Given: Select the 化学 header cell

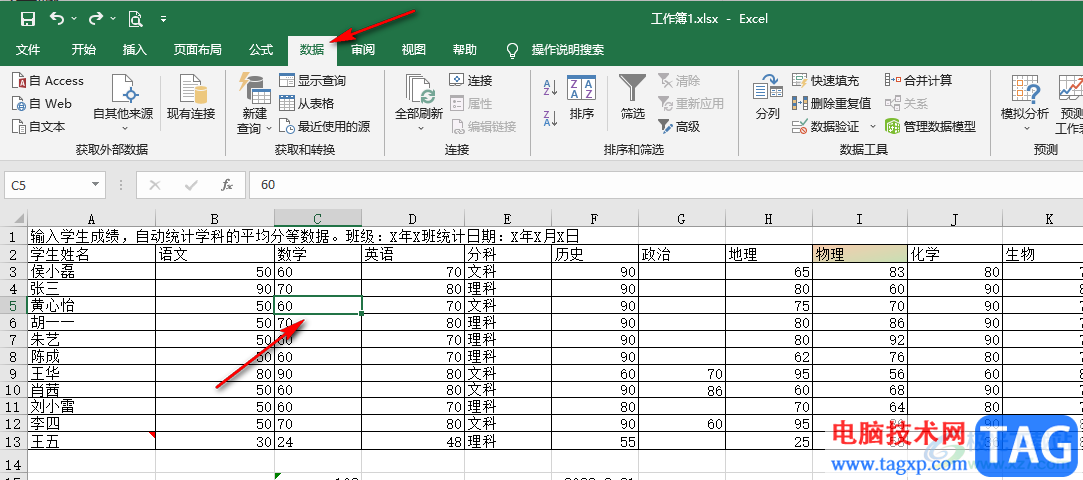Looking at the screenshot, I should click(955, 254).
